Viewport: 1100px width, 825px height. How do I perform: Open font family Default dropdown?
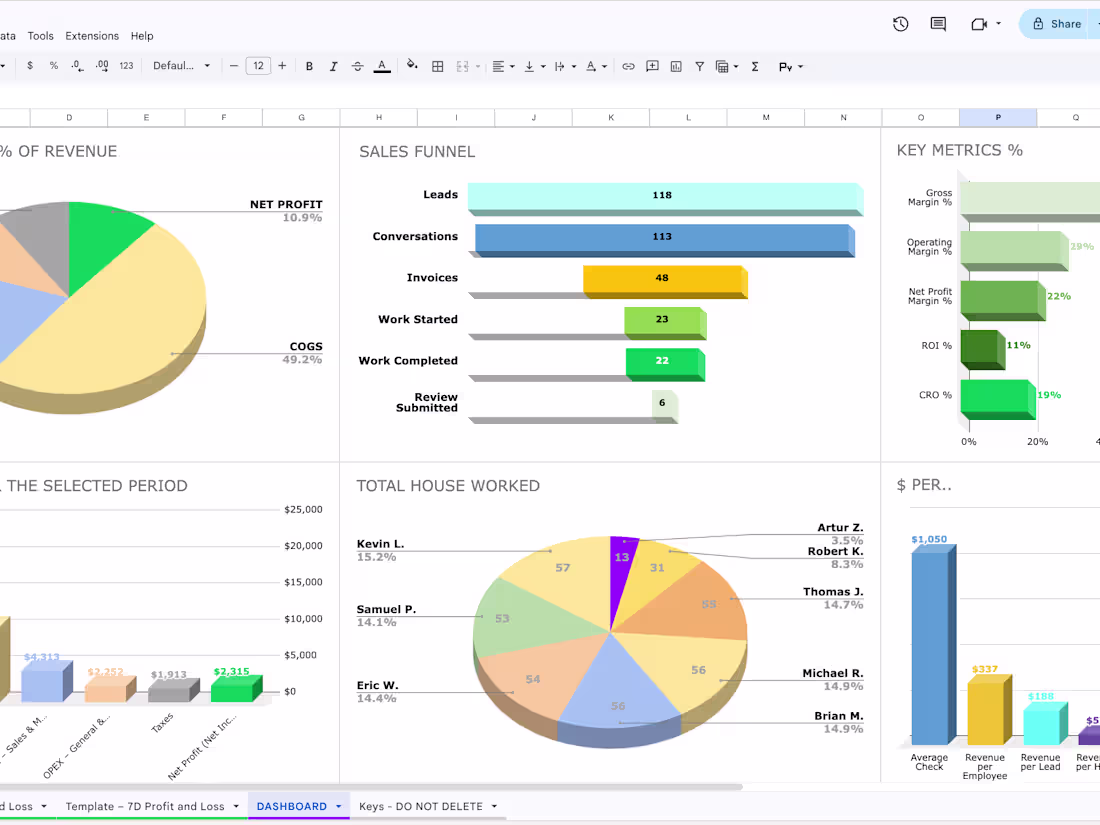click(181, 66)
